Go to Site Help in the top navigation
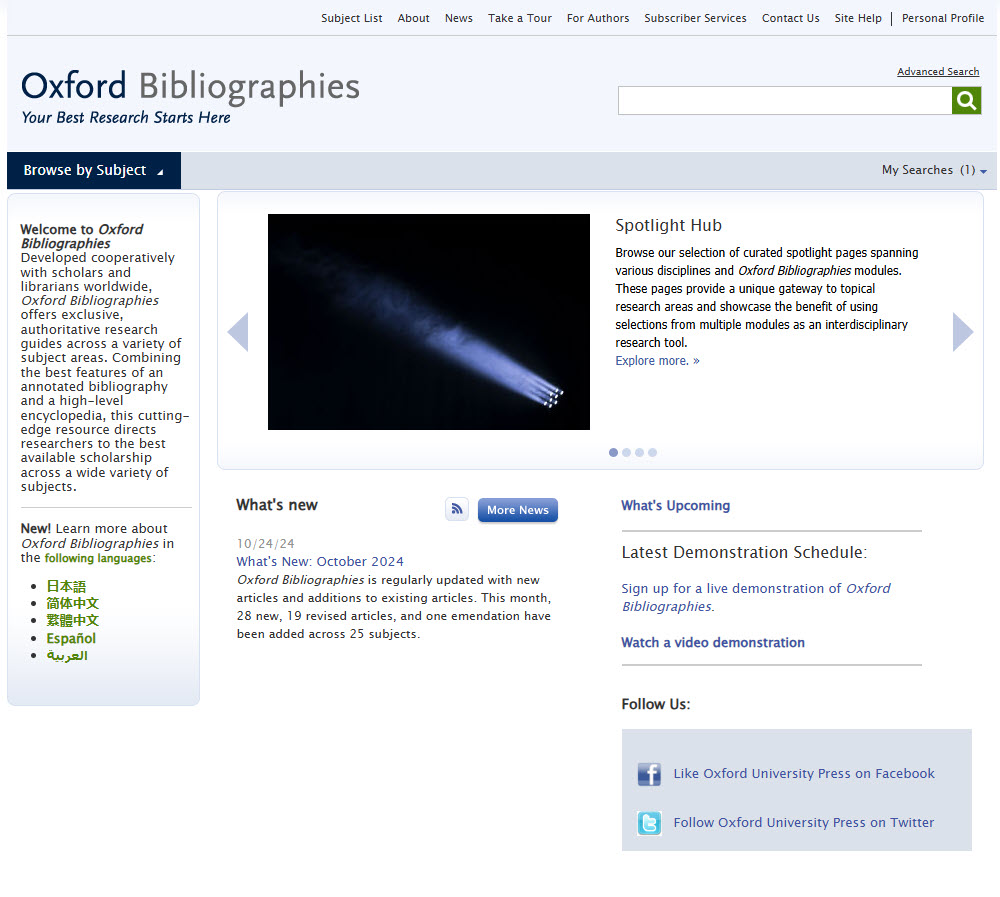The height and width of the screenshot is (897, 1000). (x=857, y=17)
